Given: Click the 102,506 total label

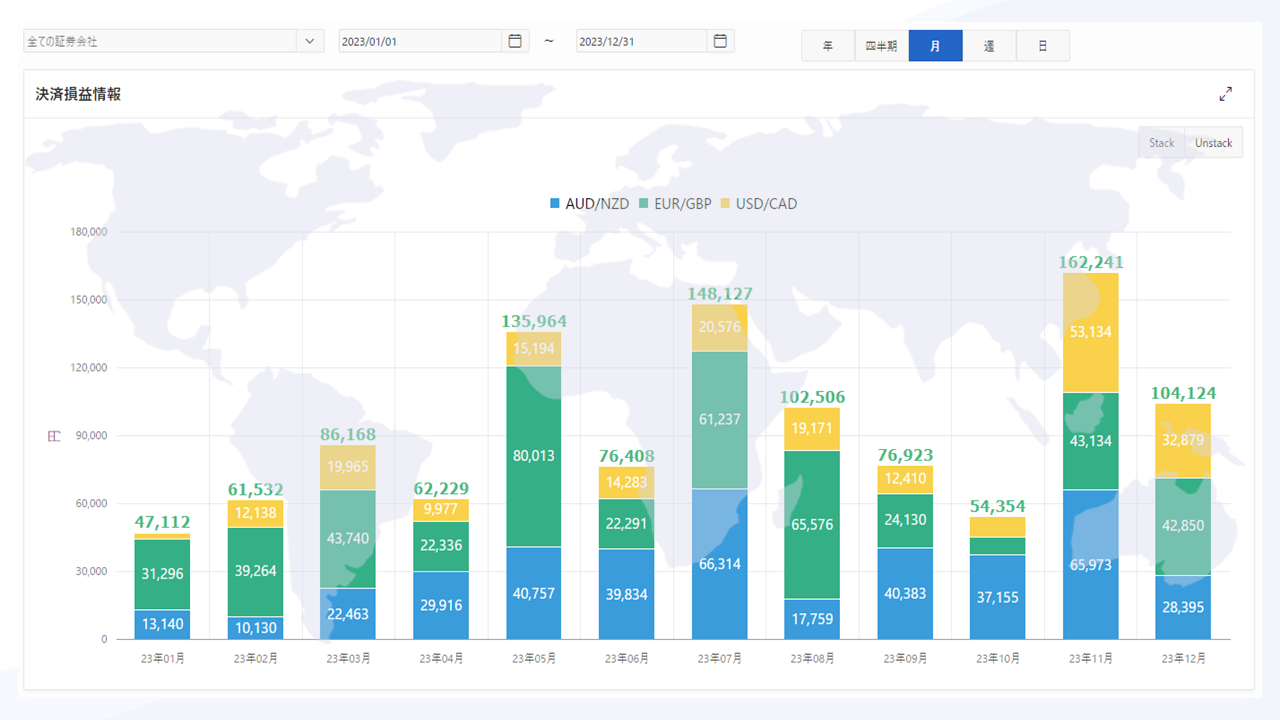Looking at the screenshot, I should click(x=812, y=397).
